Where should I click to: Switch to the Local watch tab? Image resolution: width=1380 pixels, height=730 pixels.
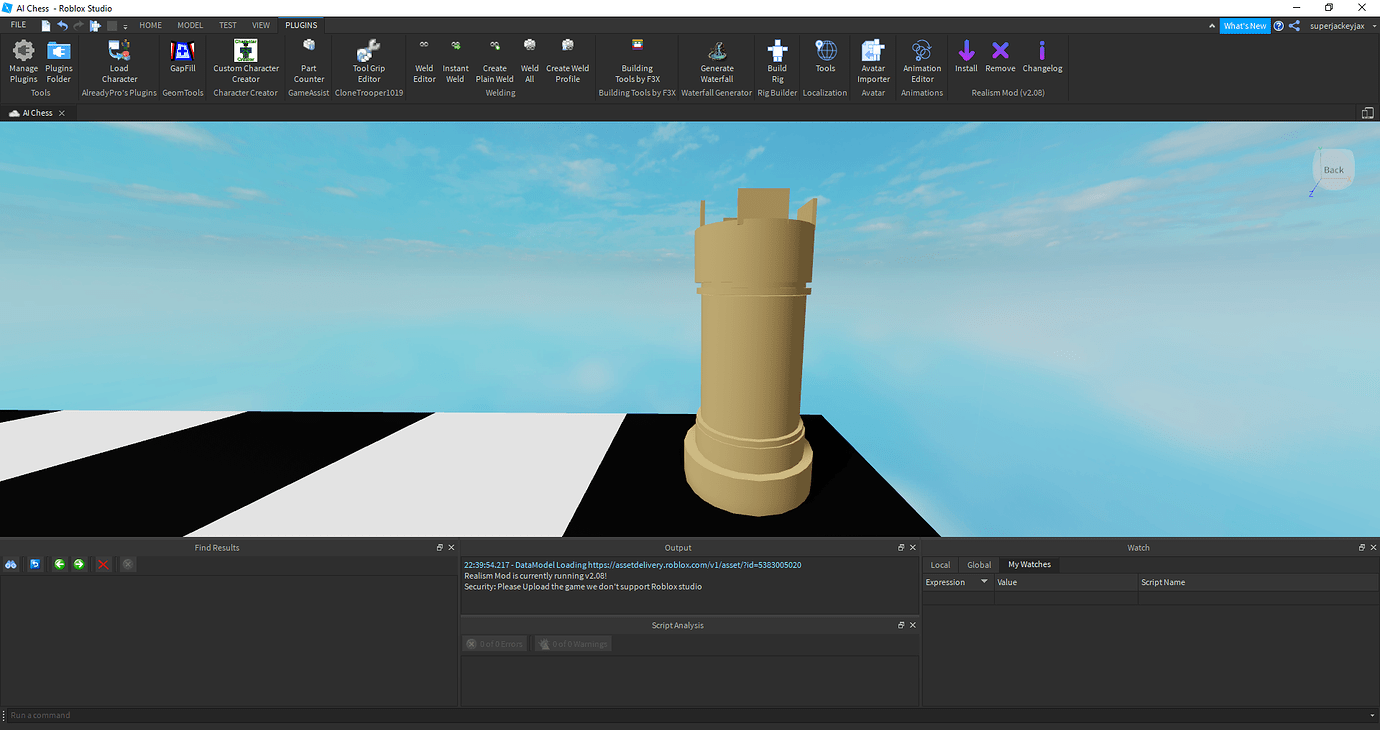939,564
